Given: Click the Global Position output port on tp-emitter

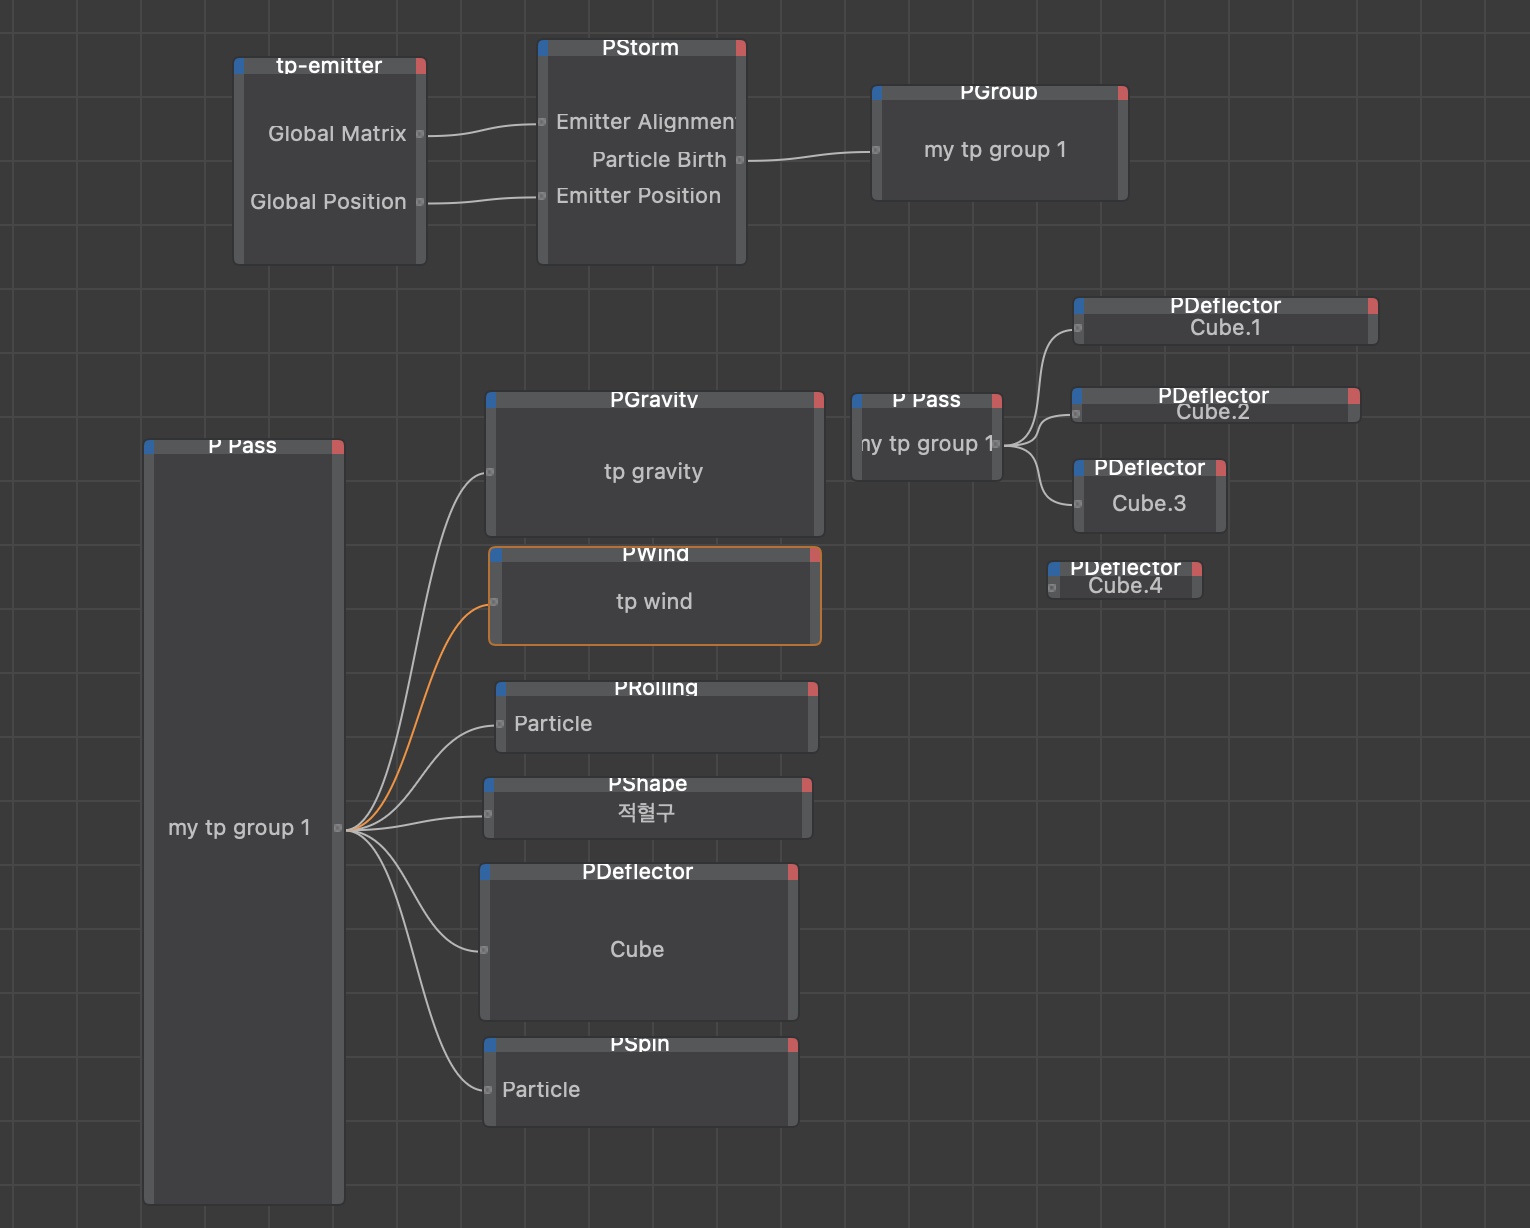Looking at the screenshot, I should tap(420, 202).
